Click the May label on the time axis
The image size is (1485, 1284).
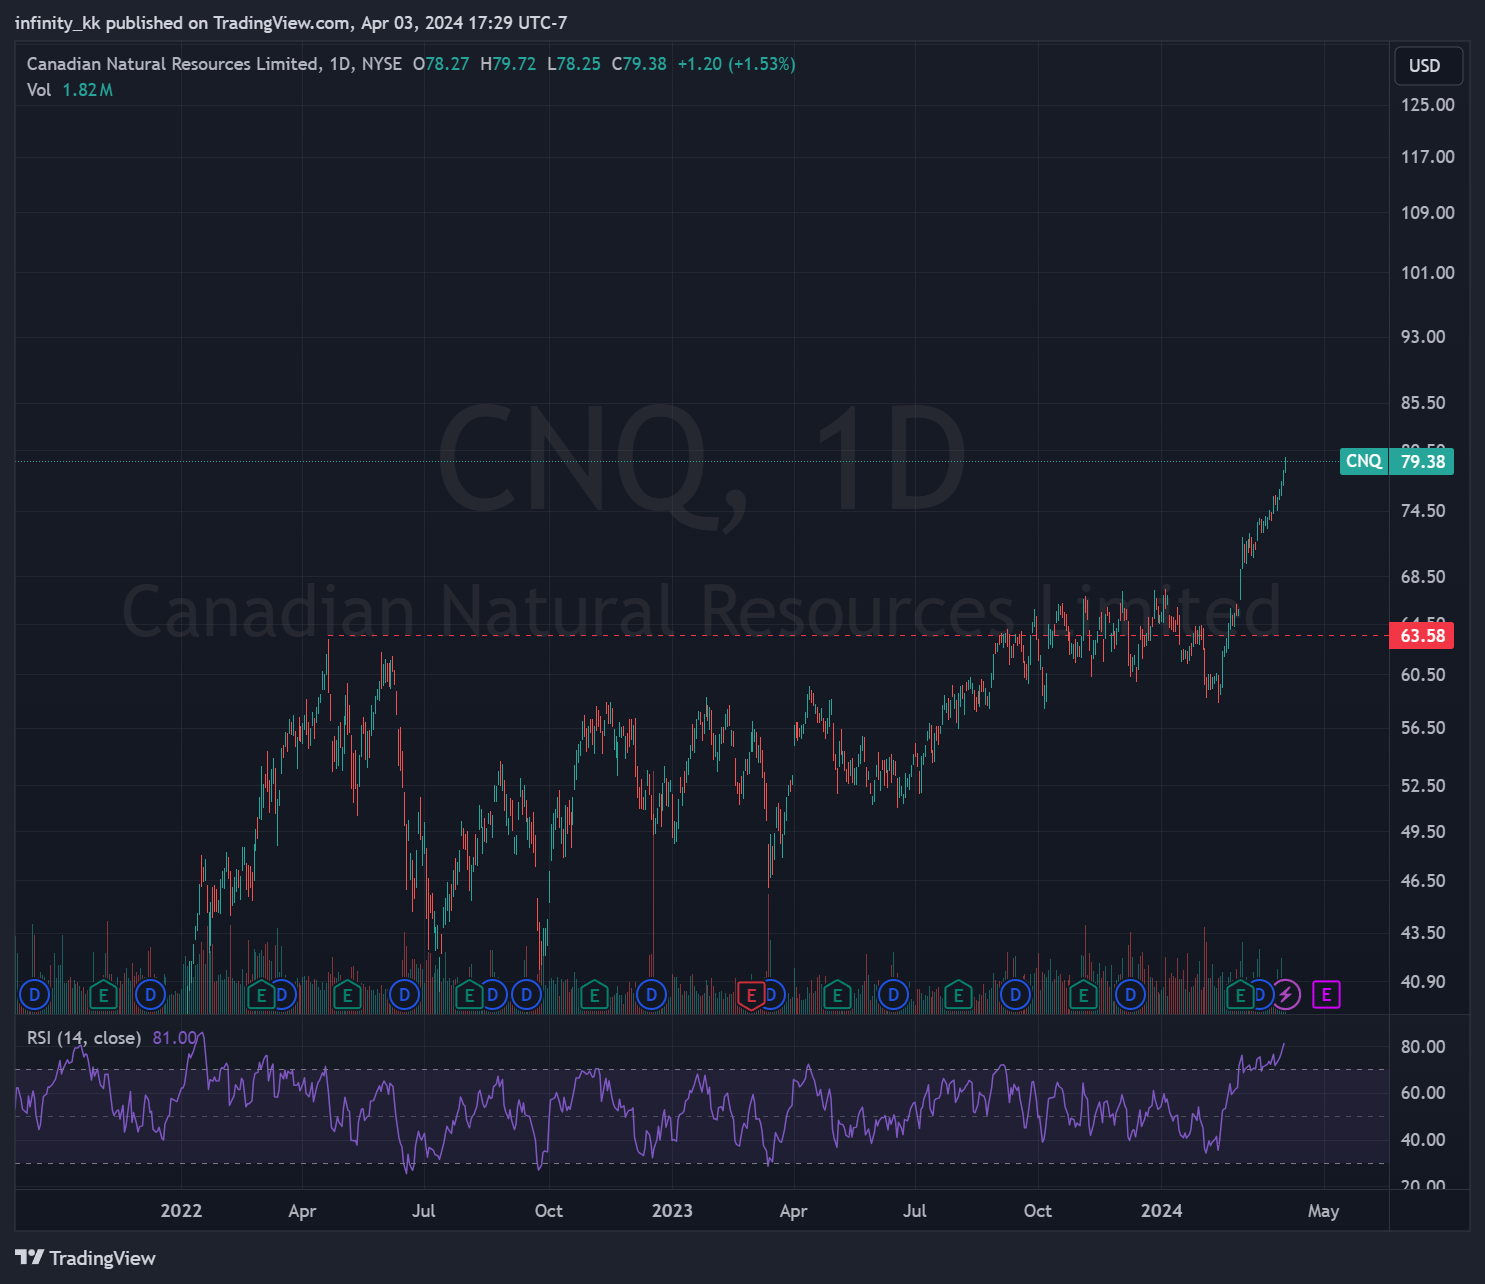[1323, 1211]
